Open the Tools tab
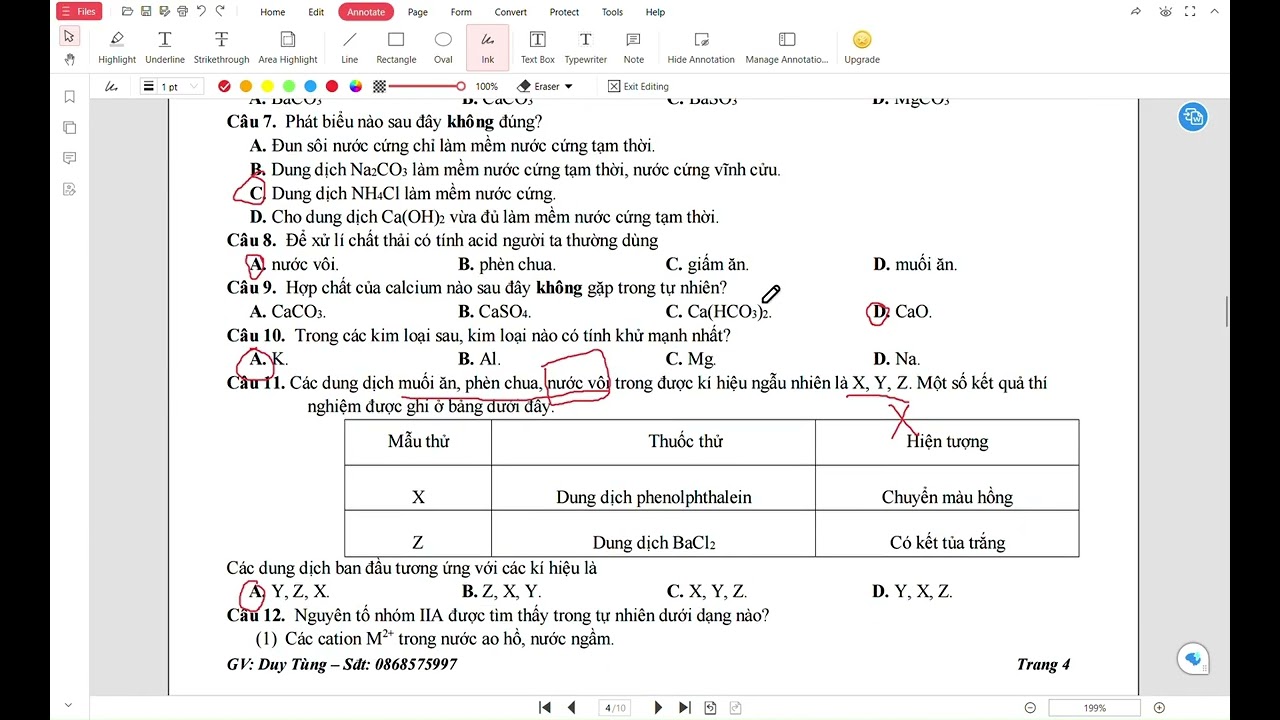Screen dimensions: 1280x720 click(x=612, y=12)
